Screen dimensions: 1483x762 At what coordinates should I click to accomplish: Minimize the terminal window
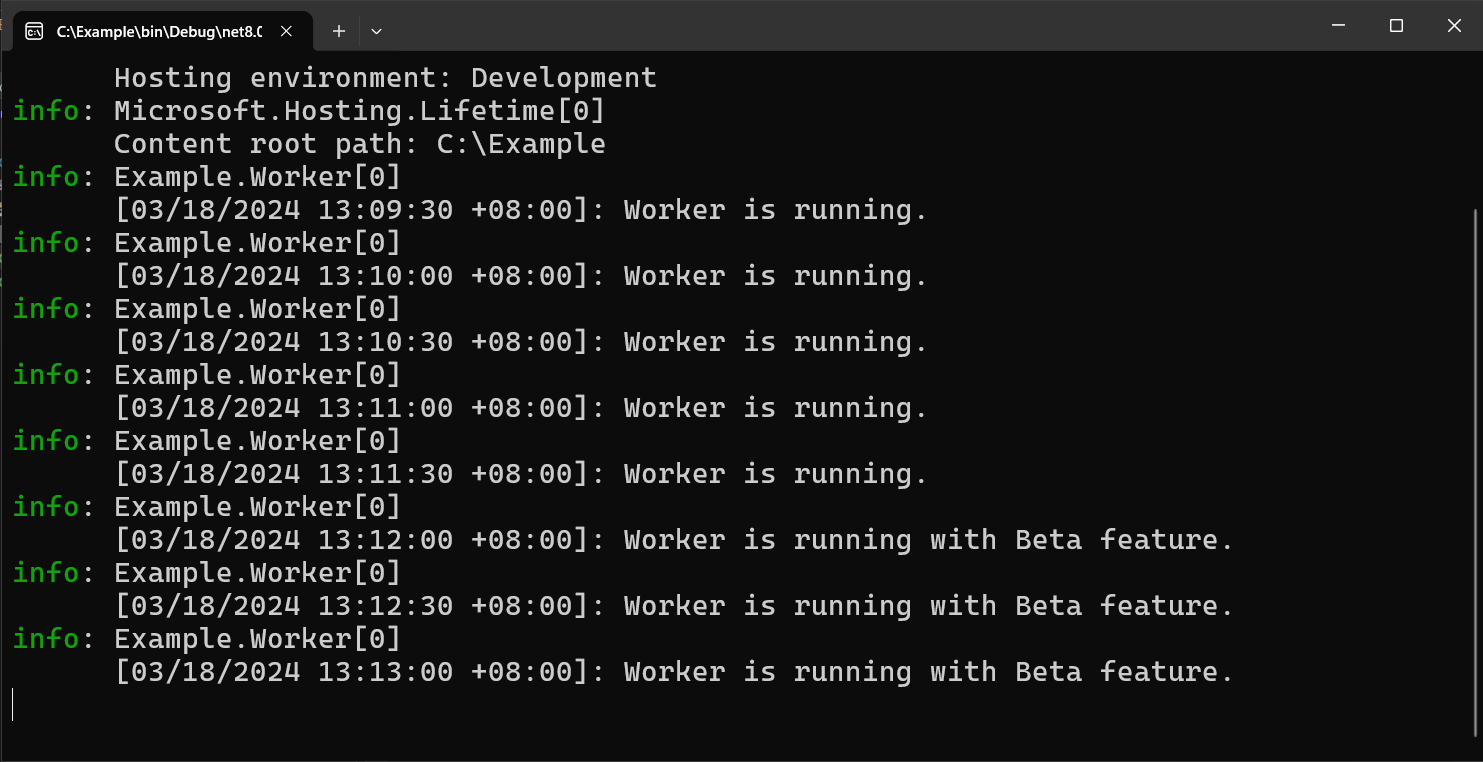click(x=1338, y=25)
